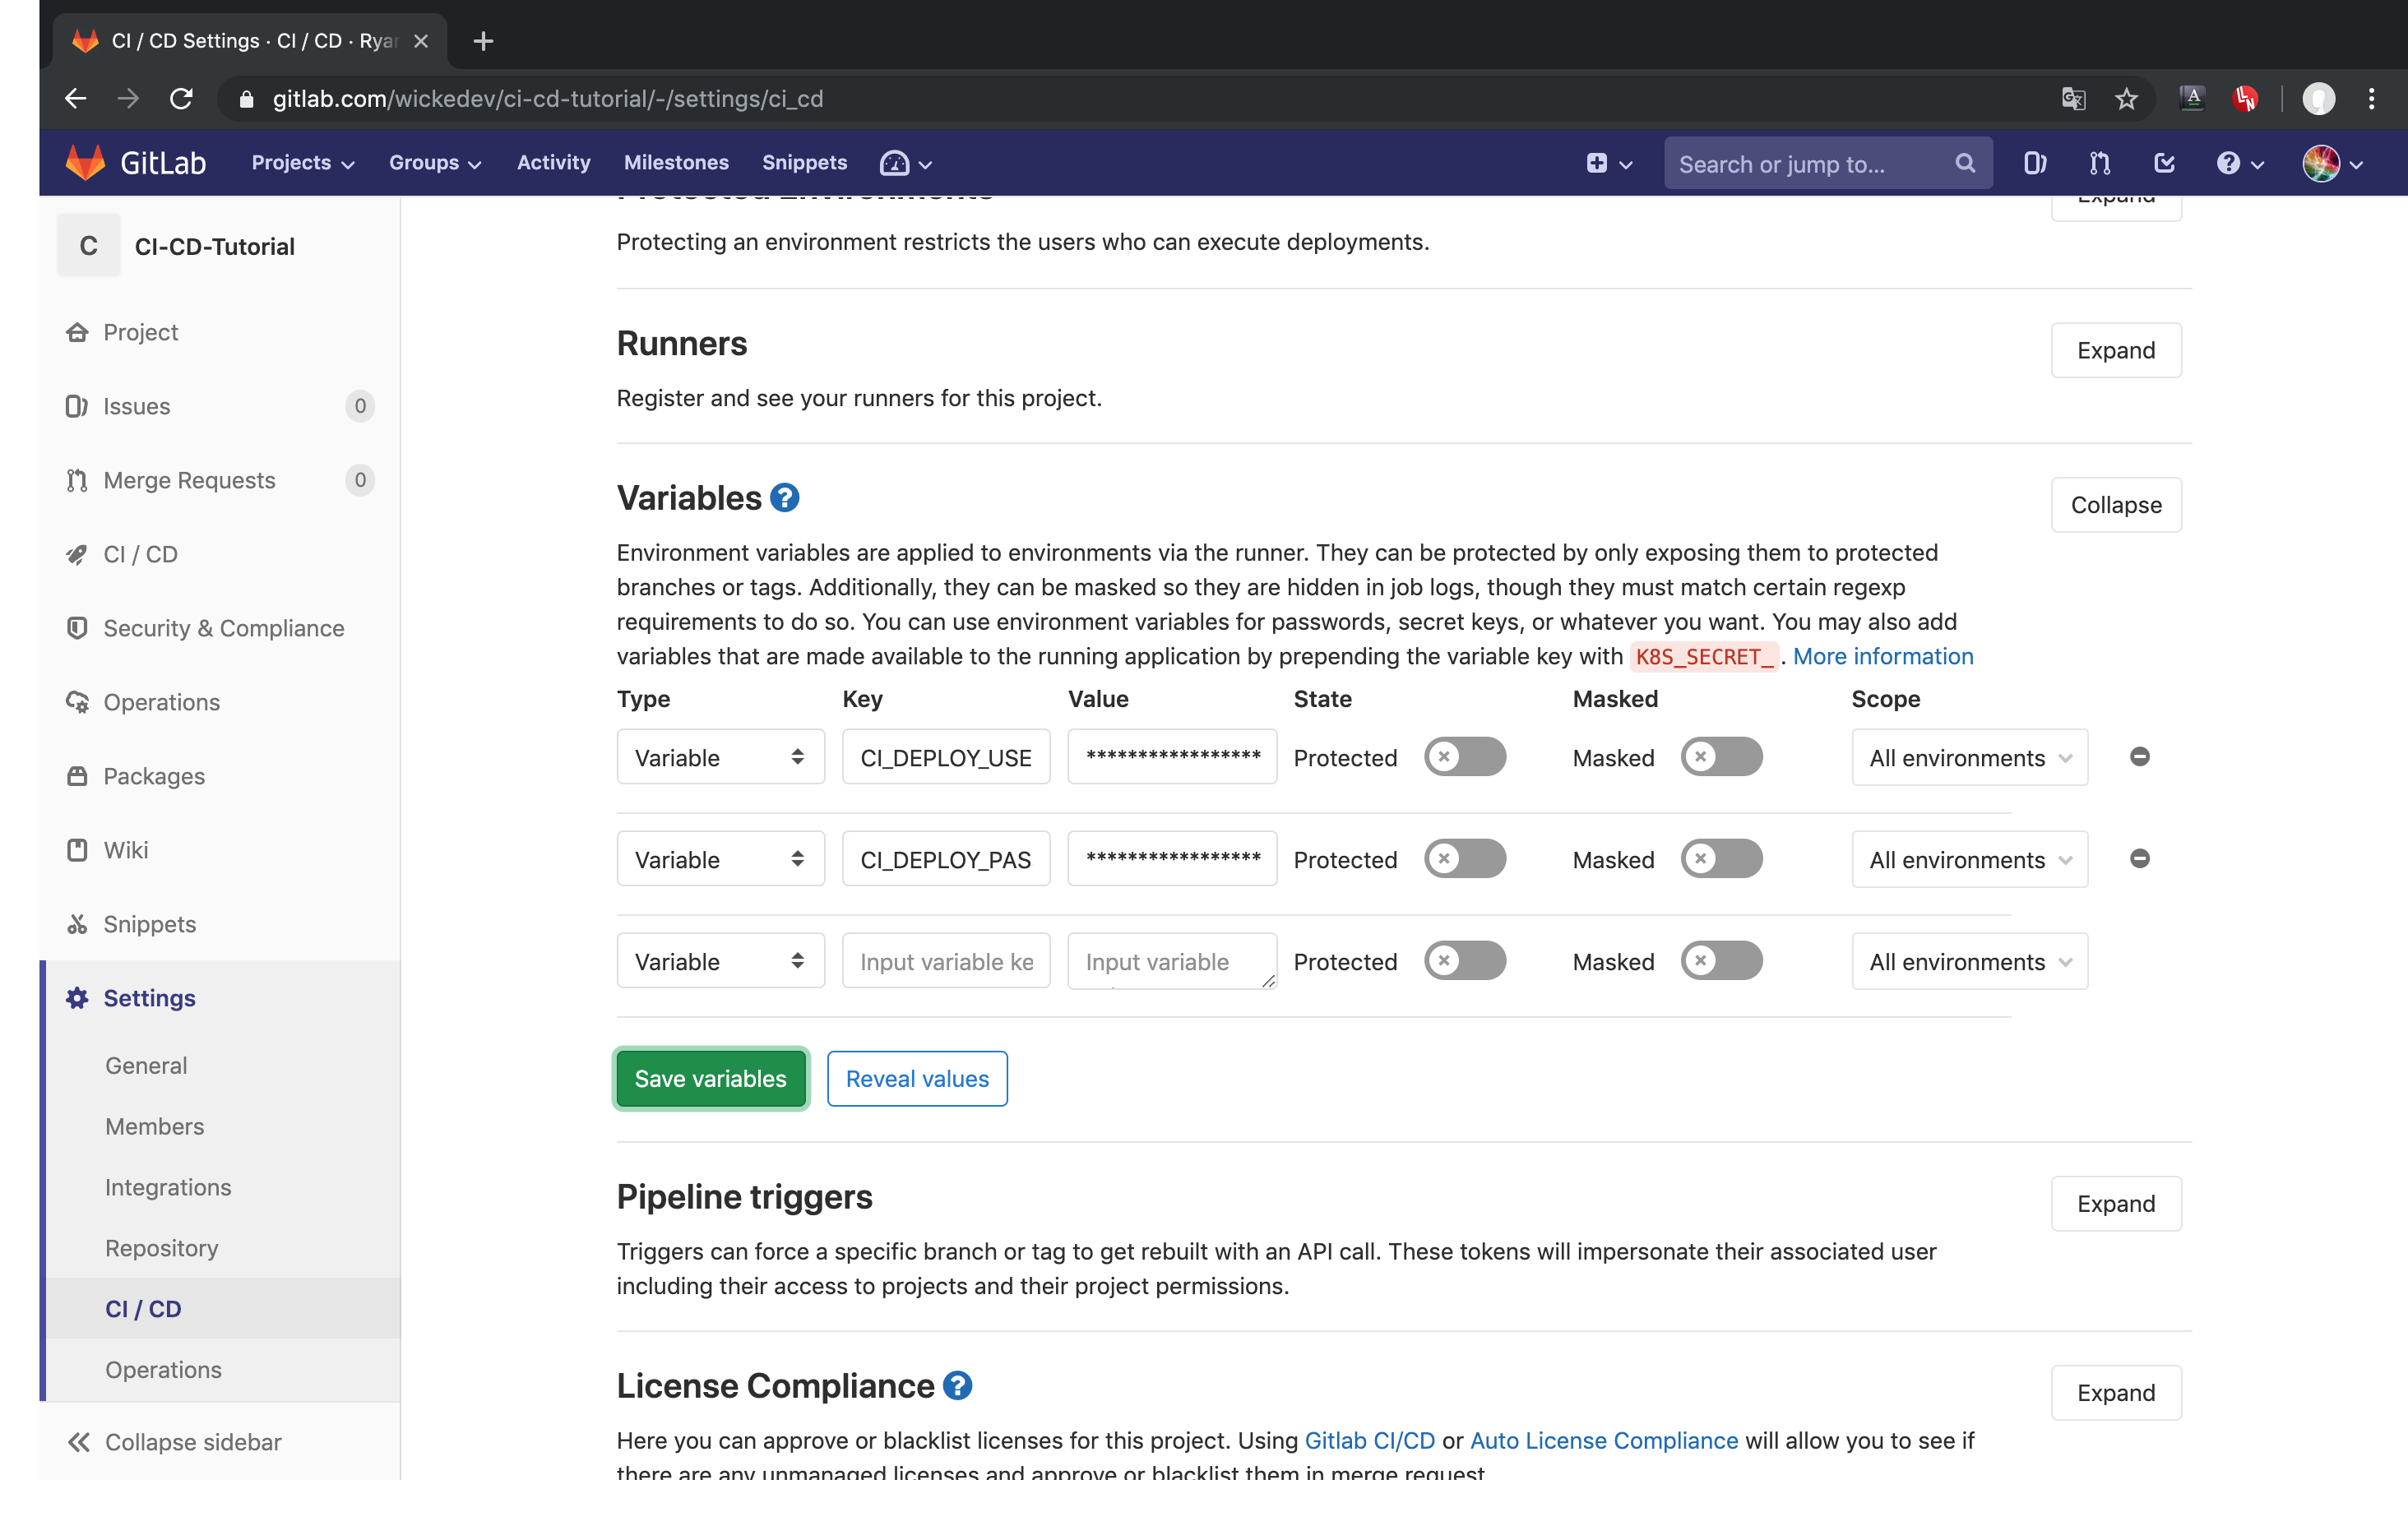
Task: Remove the CI_DEPLOY_USE variable with minus icon
Action: point(2139,757)
